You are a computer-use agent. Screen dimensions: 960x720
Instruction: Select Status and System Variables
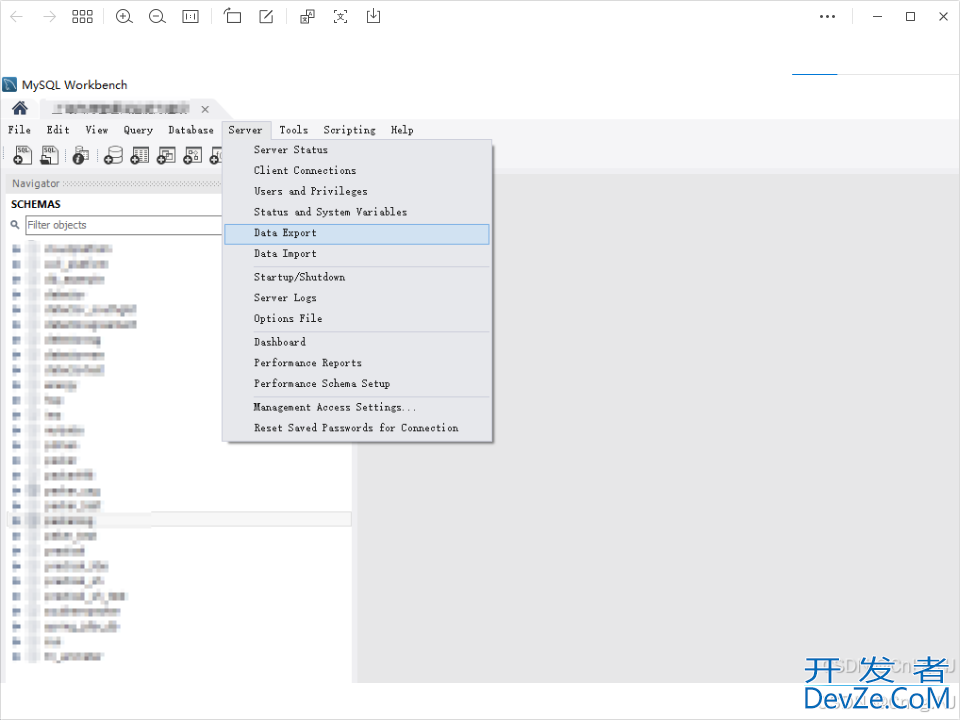click(357, 212)
